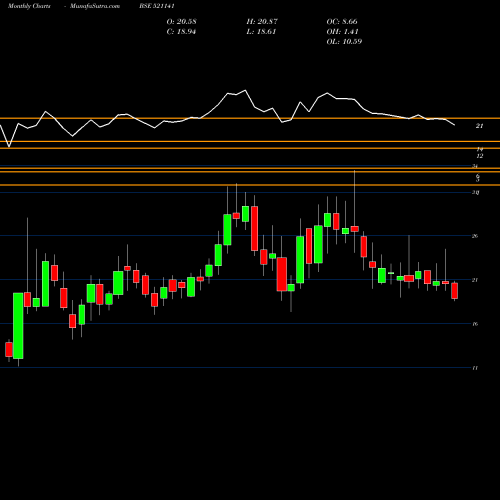500x500 pixels.
Task: Click the price axis label '11'
Action: 475,368
